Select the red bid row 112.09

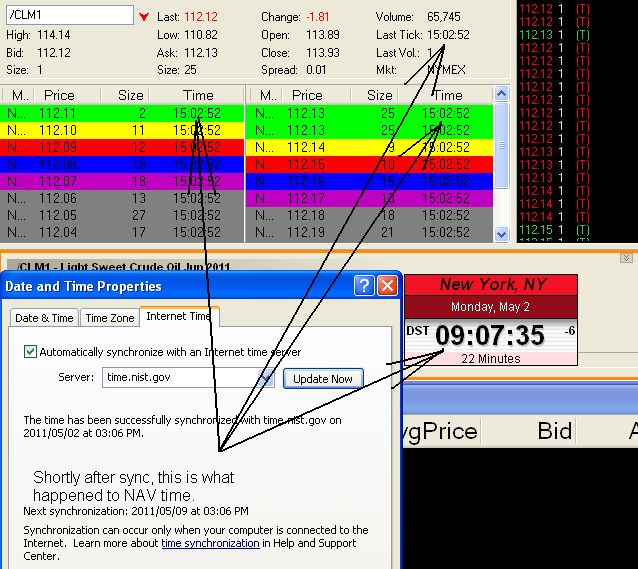click(122, 147)
